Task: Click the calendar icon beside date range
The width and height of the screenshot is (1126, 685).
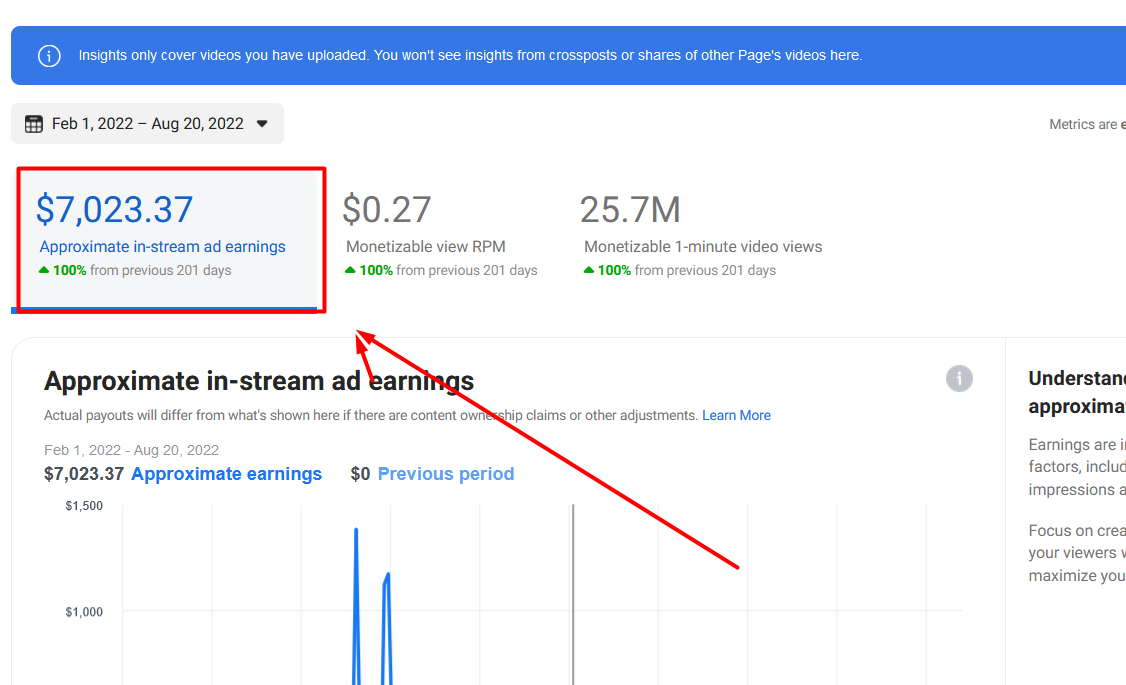Action: pyautogui.click(x=34, y=124)
